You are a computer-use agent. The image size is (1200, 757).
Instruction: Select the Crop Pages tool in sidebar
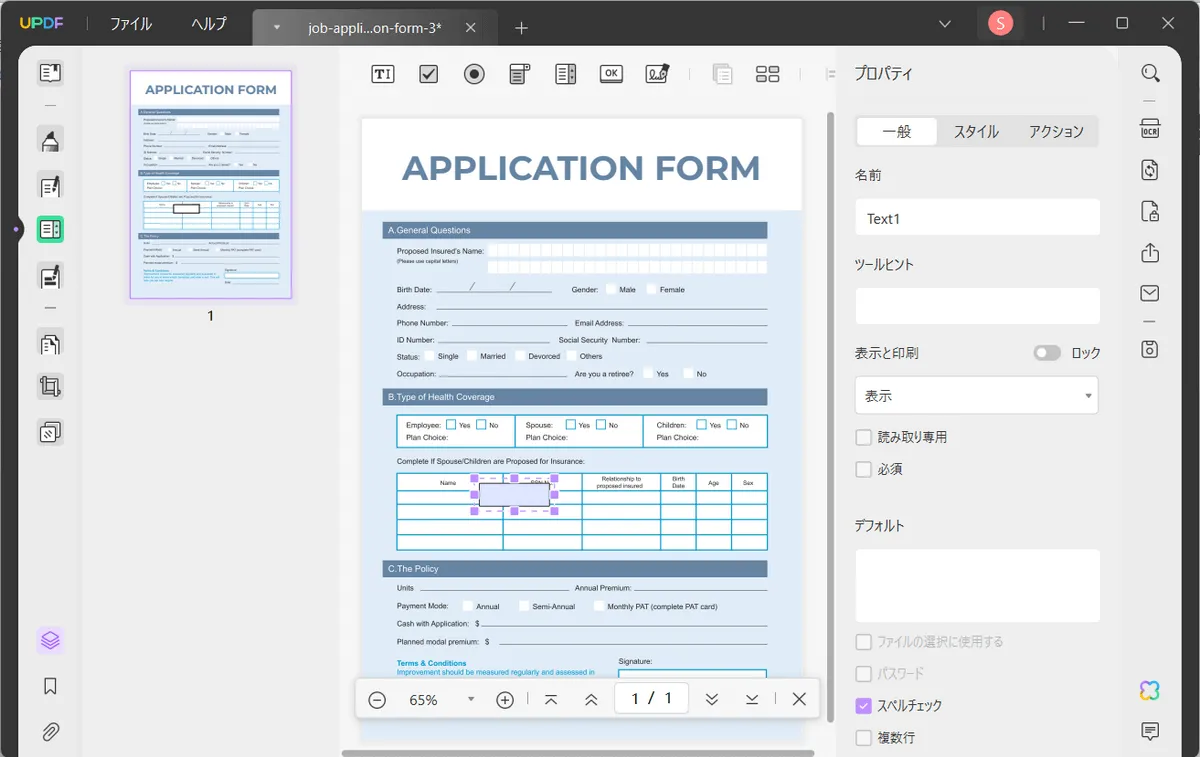click(50, 387)
